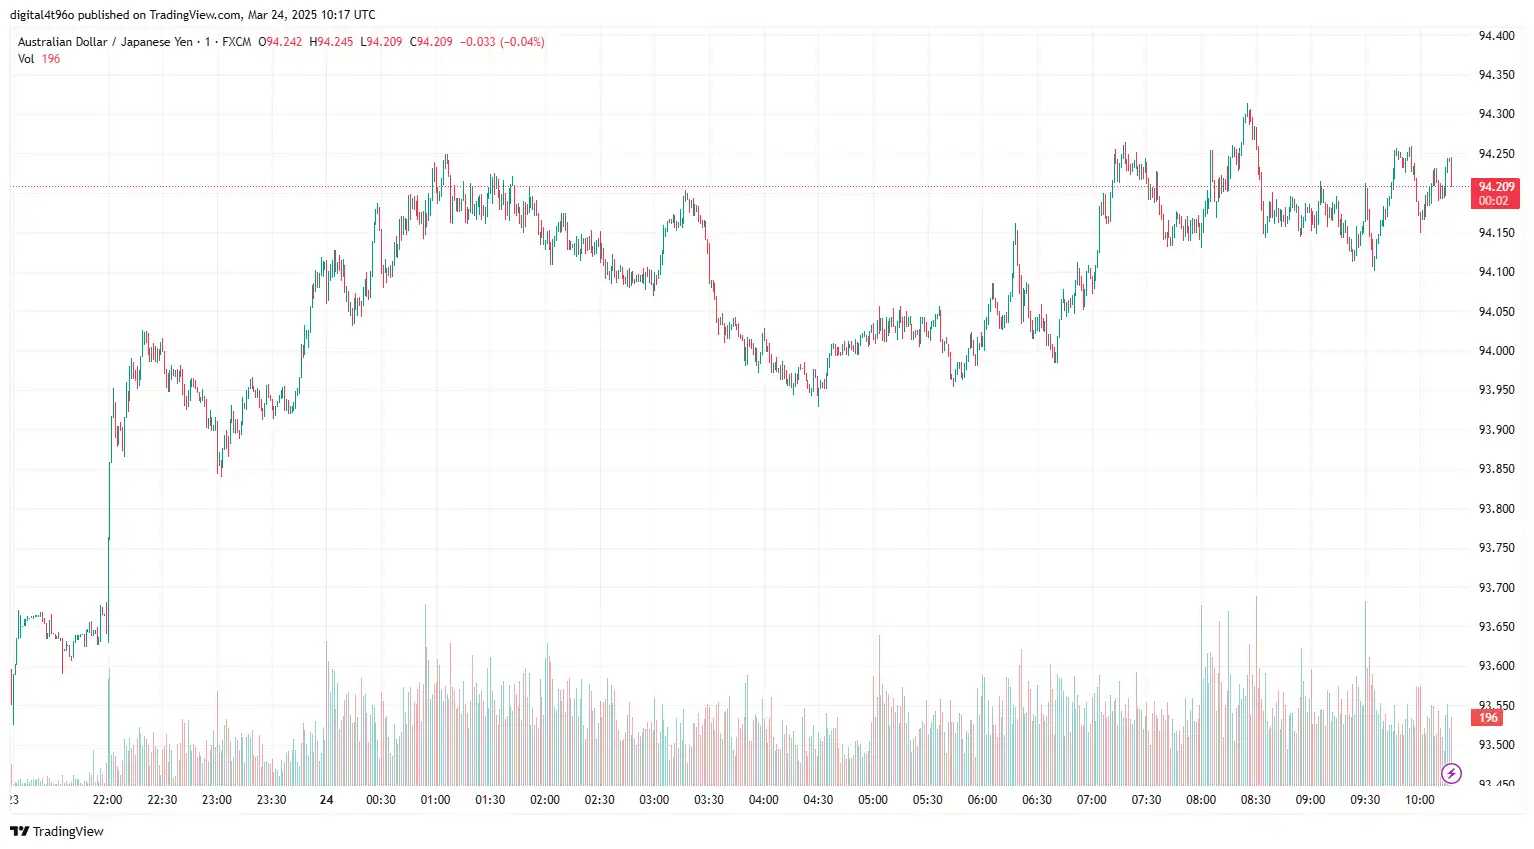Click the 94.300 price axis label
This screenshot has width=1534, height=849.
point(1496,114)
